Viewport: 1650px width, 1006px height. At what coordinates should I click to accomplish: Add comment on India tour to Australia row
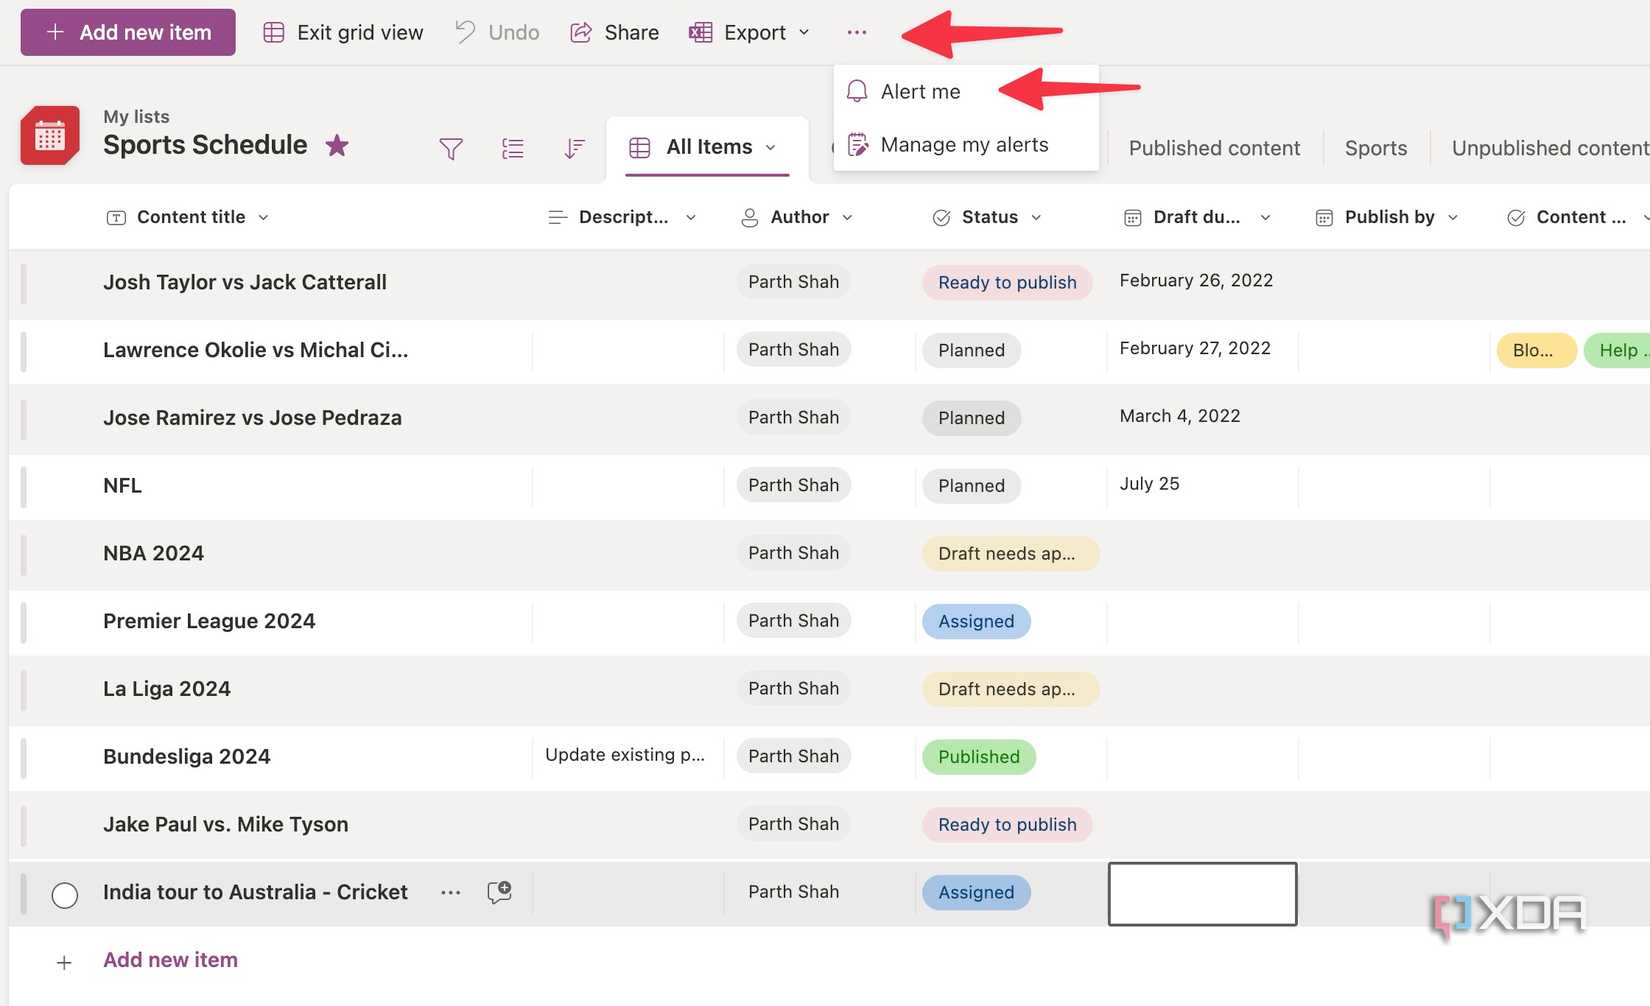[499, 892]
